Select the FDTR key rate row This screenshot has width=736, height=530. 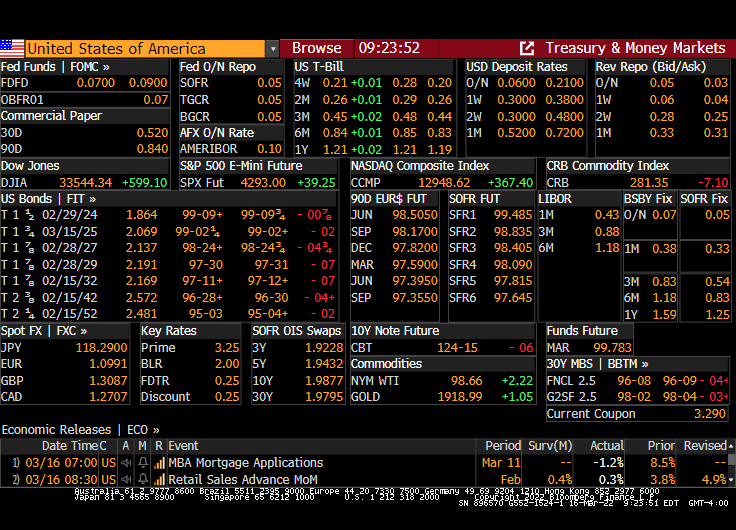(x=191, y=381)
